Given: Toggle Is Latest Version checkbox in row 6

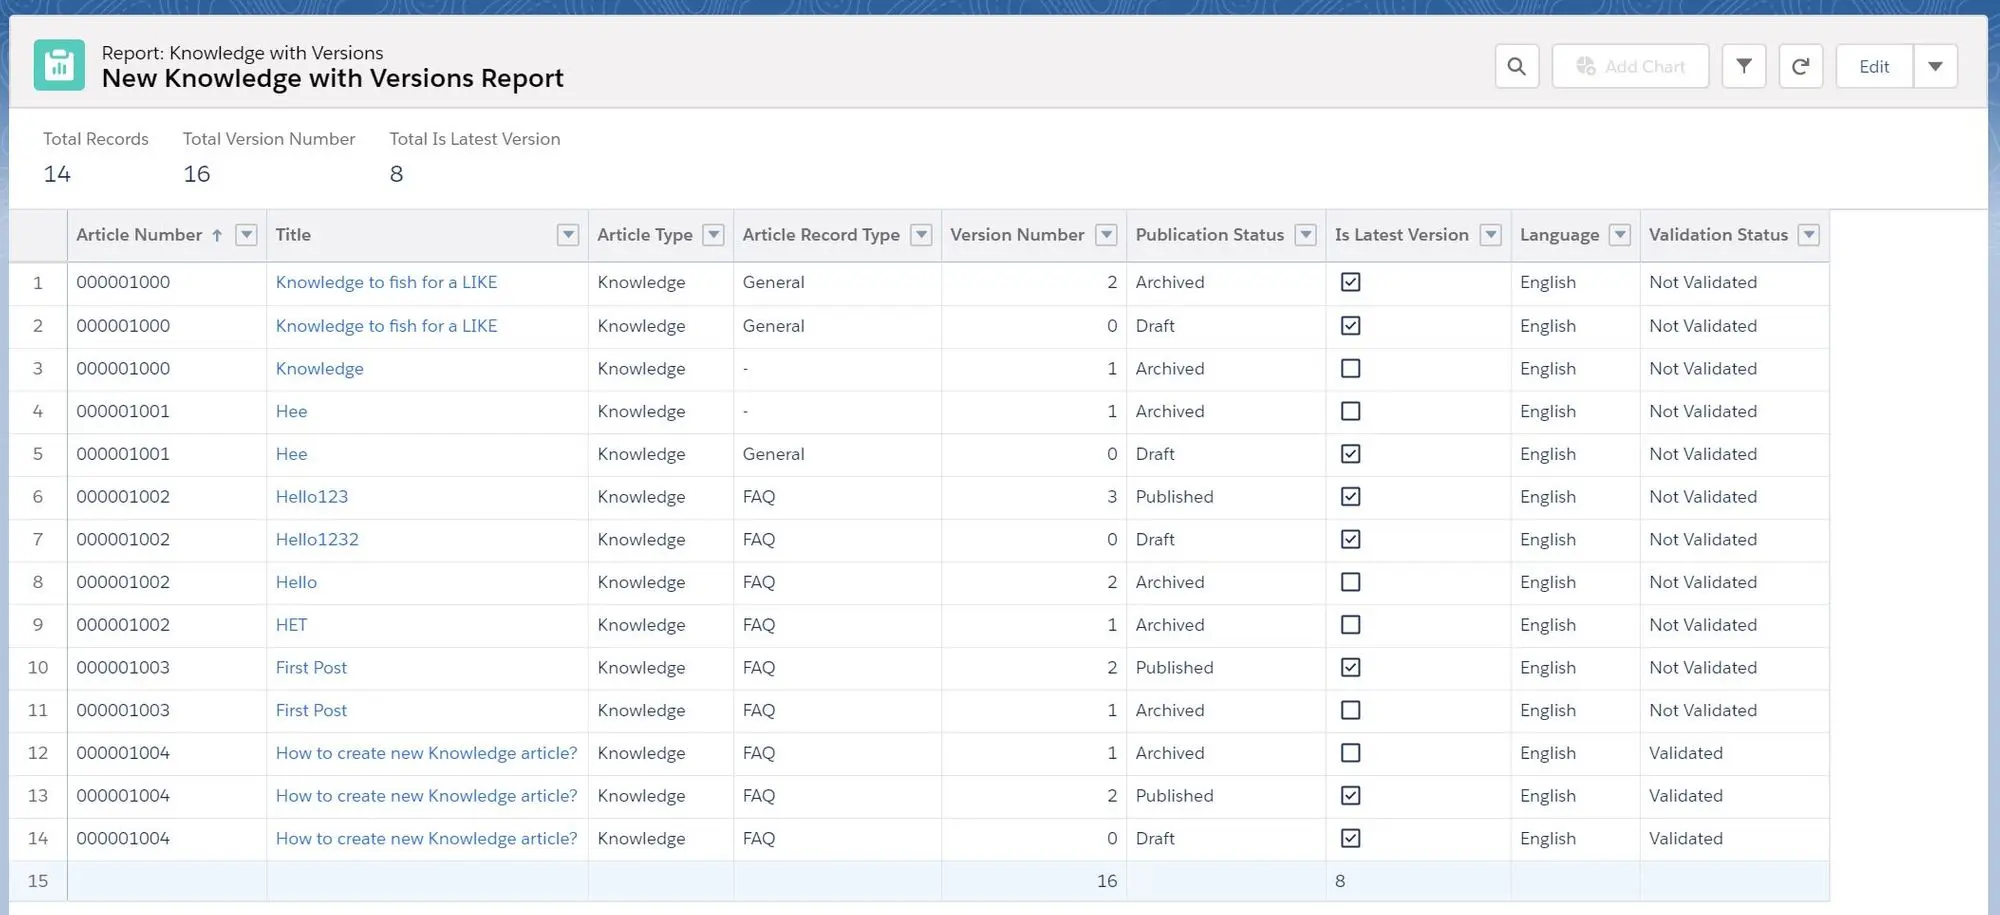Looking at the screenshot, I should point(1350,496).
